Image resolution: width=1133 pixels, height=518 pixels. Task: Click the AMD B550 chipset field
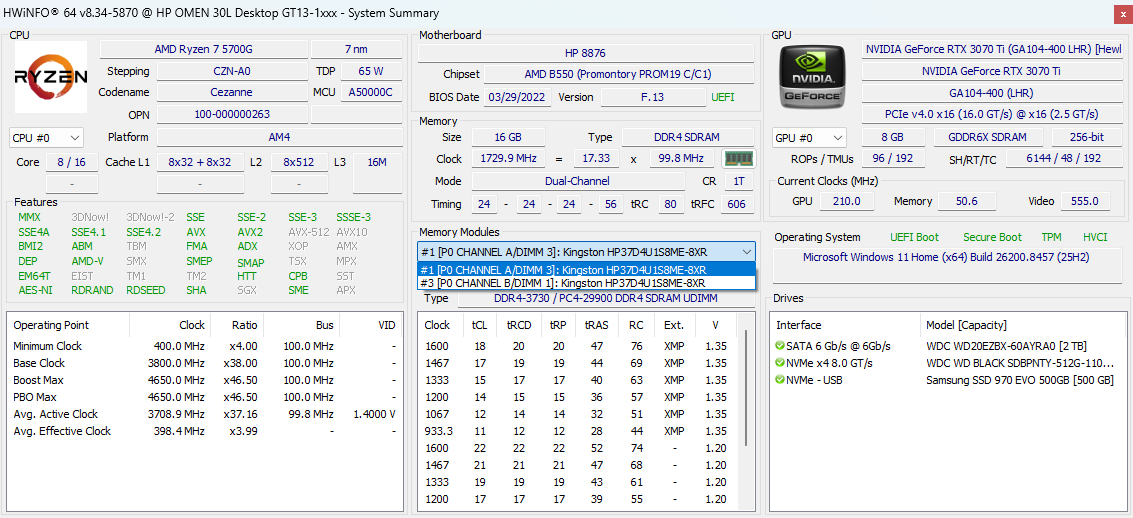point(619,74)
